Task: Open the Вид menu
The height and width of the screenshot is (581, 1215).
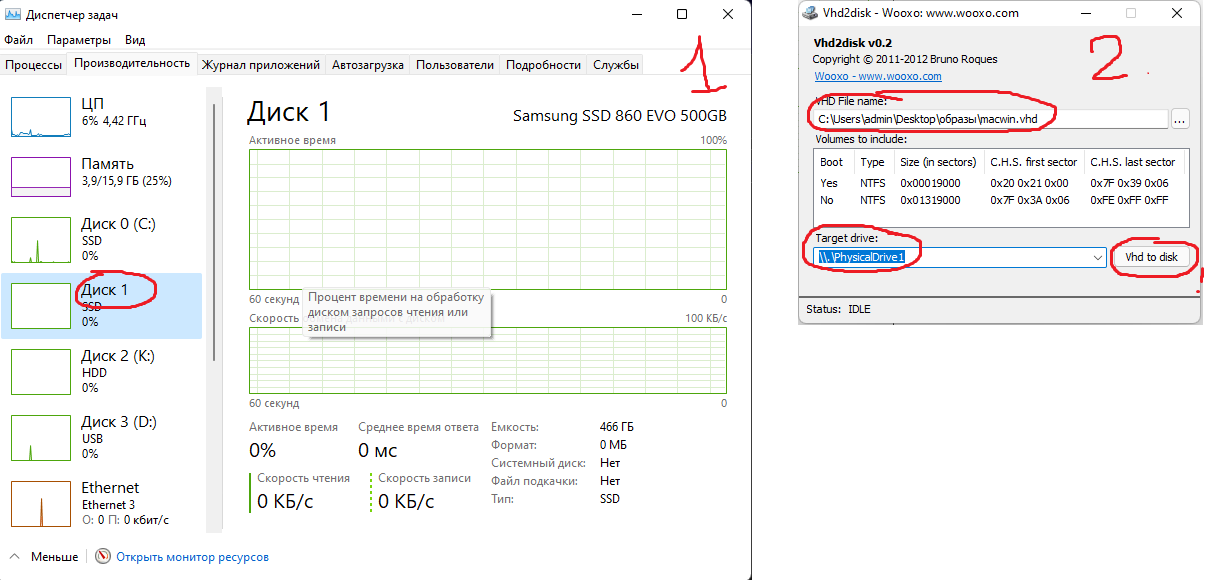Action: click(x=135, y=40)
